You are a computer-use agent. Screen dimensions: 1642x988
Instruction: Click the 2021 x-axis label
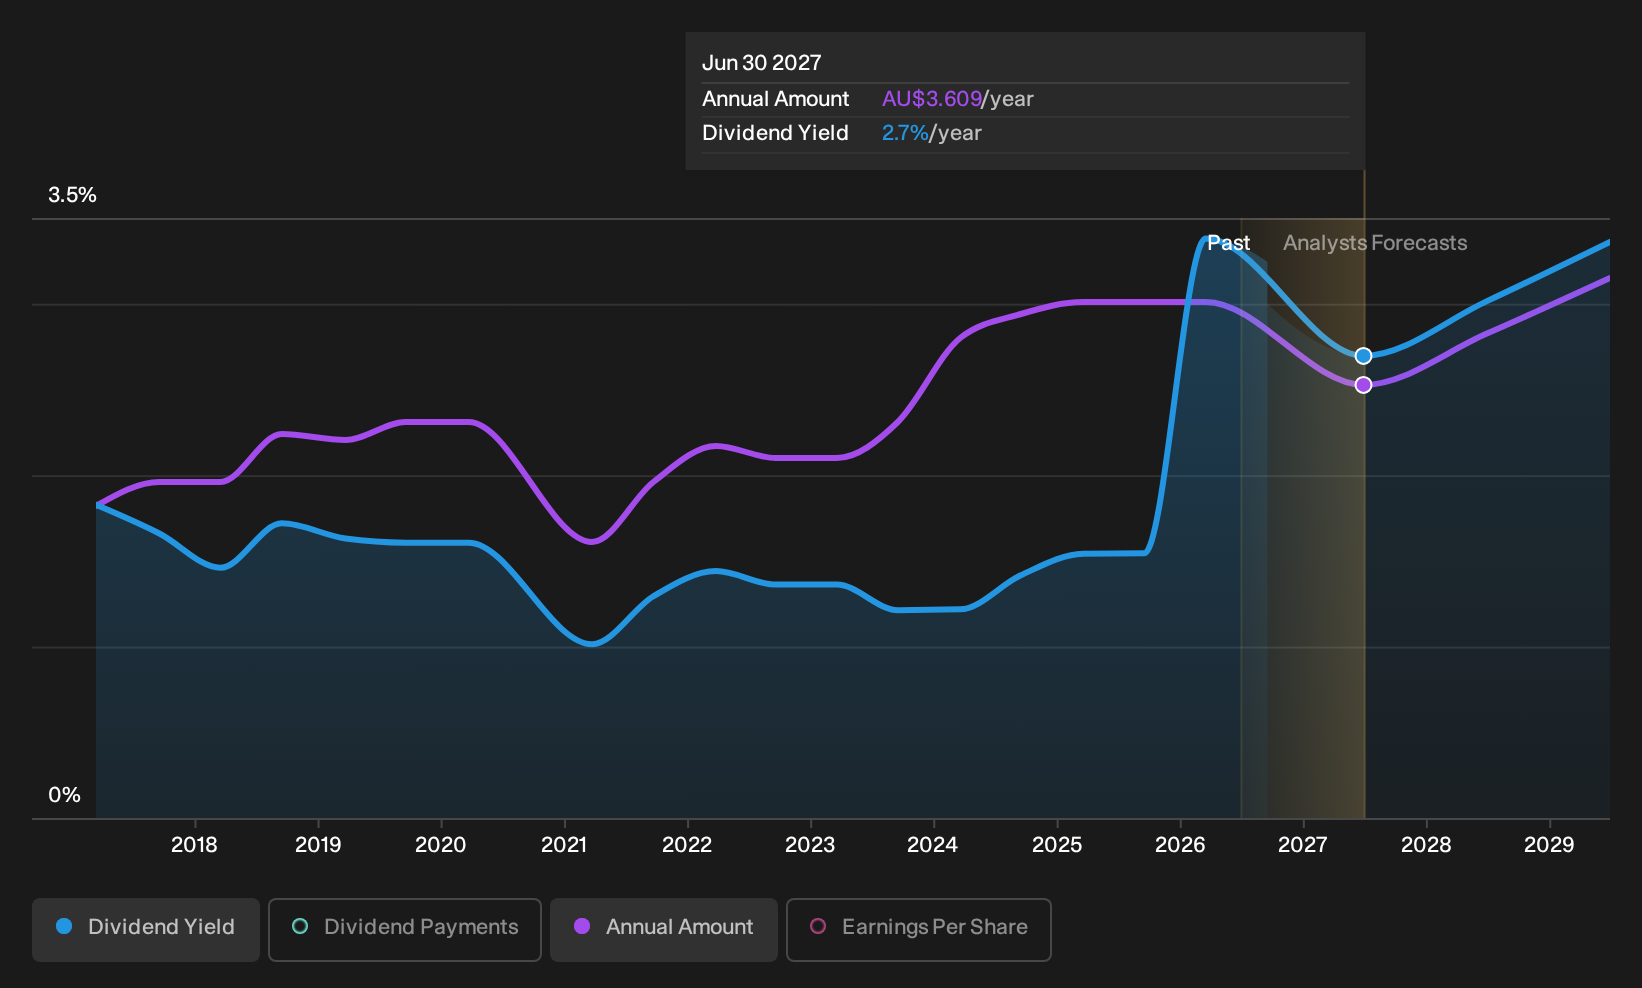pyautogui.click(x=564, y=845)
